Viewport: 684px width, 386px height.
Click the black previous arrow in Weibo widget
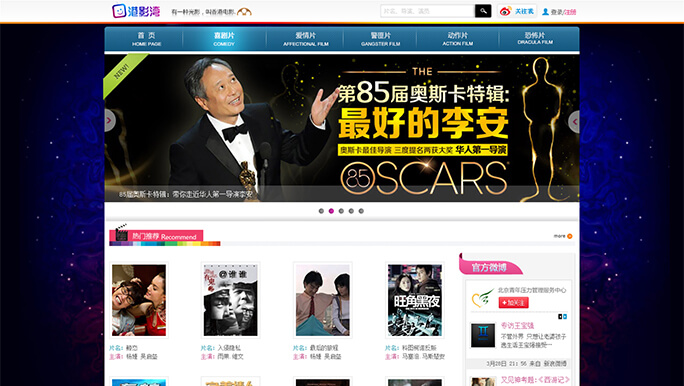[560, 317]
